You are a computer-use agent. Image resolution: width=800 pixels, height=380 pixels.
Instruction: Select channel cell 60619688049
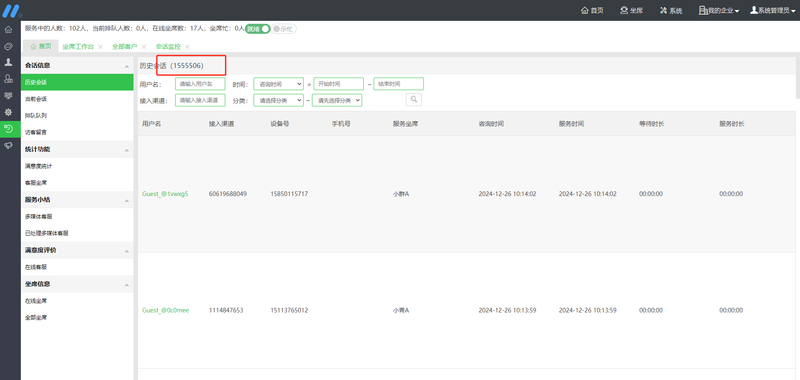point(228,194)
